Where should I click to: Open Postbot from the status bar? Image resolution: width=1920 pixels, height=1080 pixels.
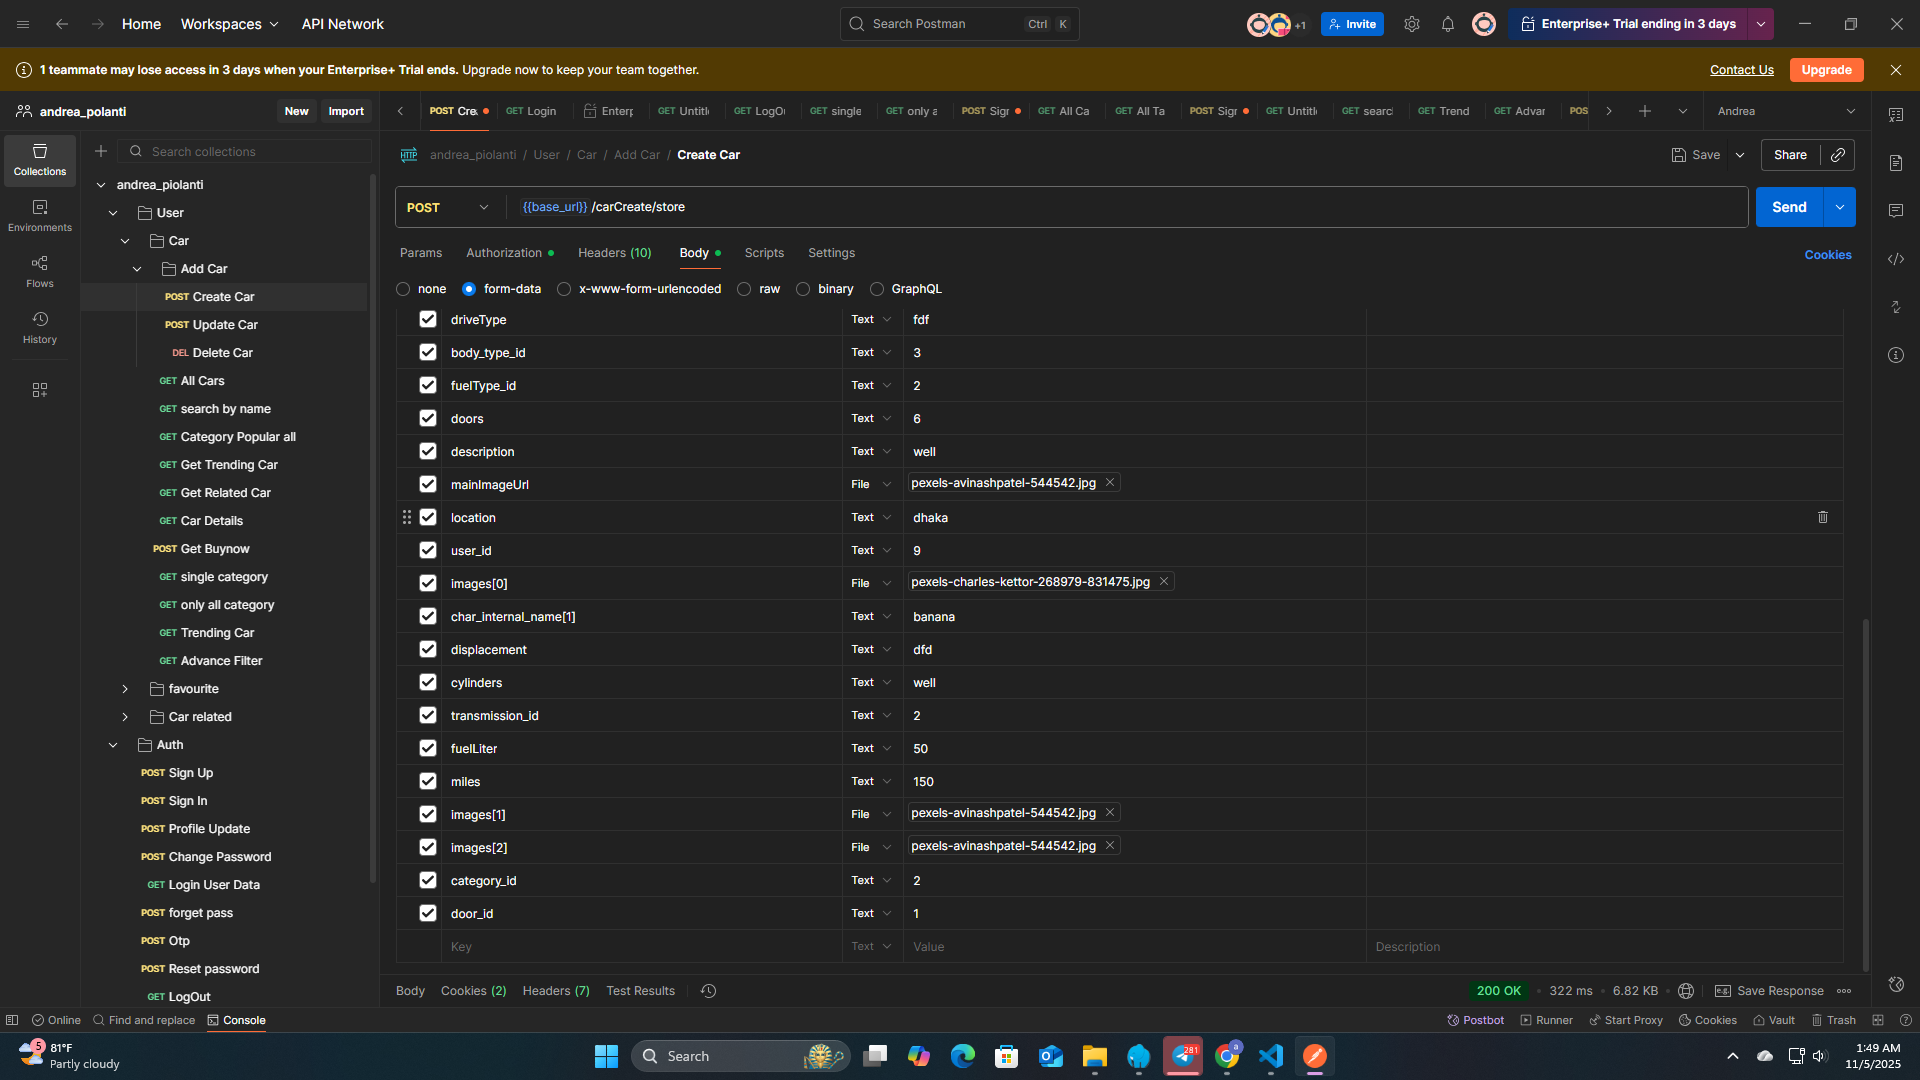1476,1020
